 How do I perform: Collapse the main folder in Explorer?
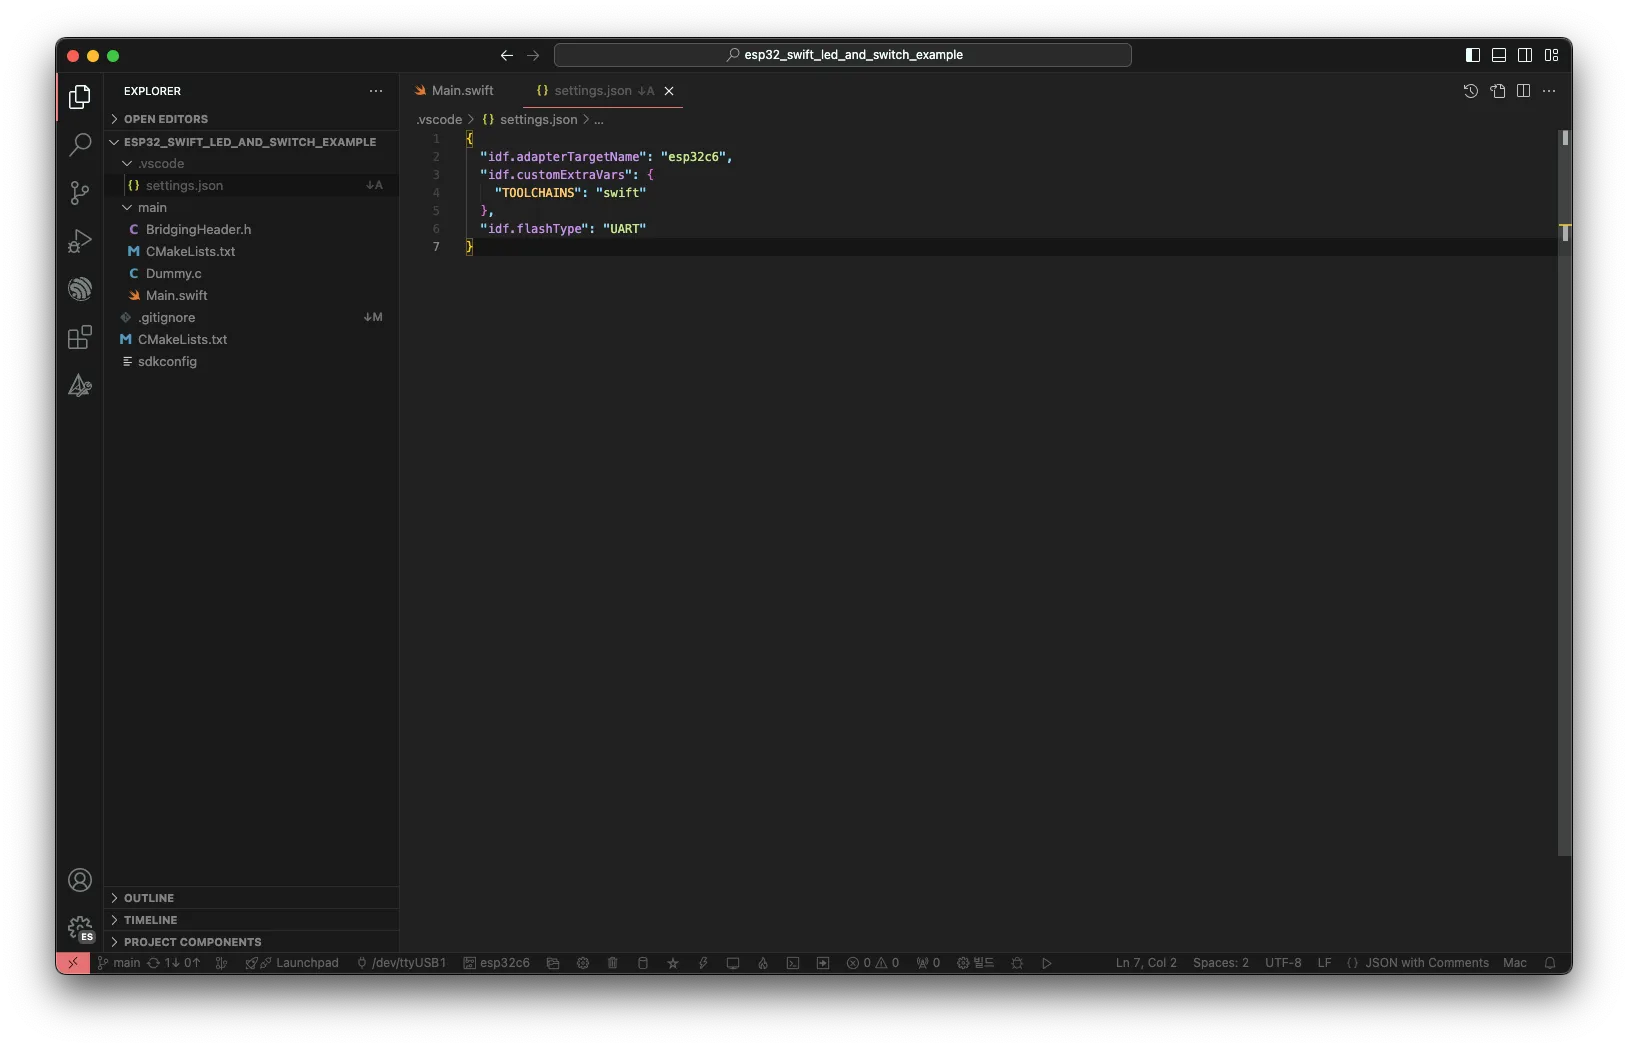point(152,207)
